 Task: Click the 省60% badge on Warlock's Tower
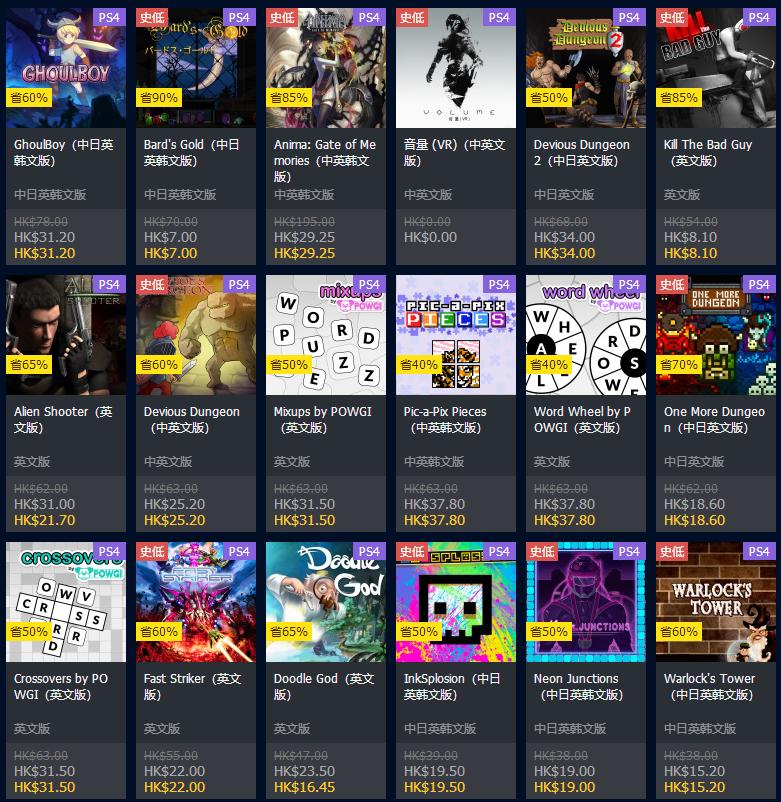click(679, 632)
